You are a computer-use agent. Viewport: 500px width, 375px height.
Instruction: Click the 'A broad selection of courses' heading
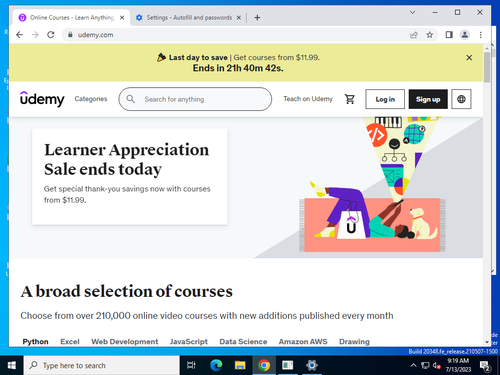127,291
